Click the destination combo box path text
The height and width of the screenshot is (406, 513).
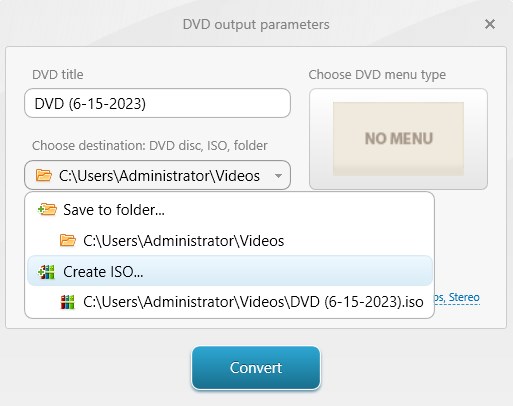(x=159, y=176)
